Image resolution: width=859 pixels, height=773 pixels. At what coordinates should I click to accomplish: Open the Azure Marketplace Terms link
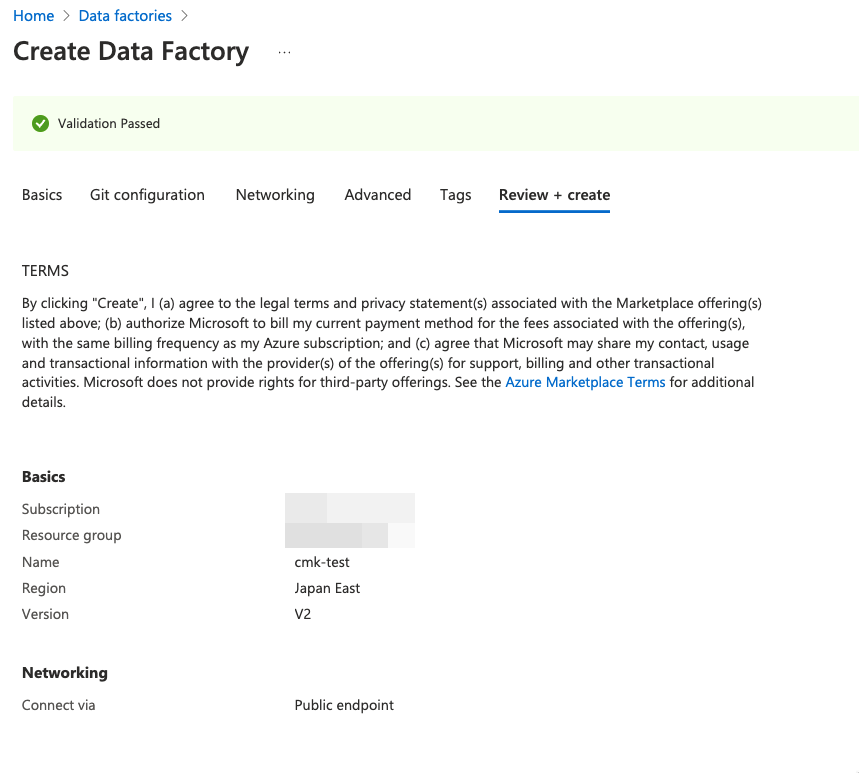[x=585, y=382]
